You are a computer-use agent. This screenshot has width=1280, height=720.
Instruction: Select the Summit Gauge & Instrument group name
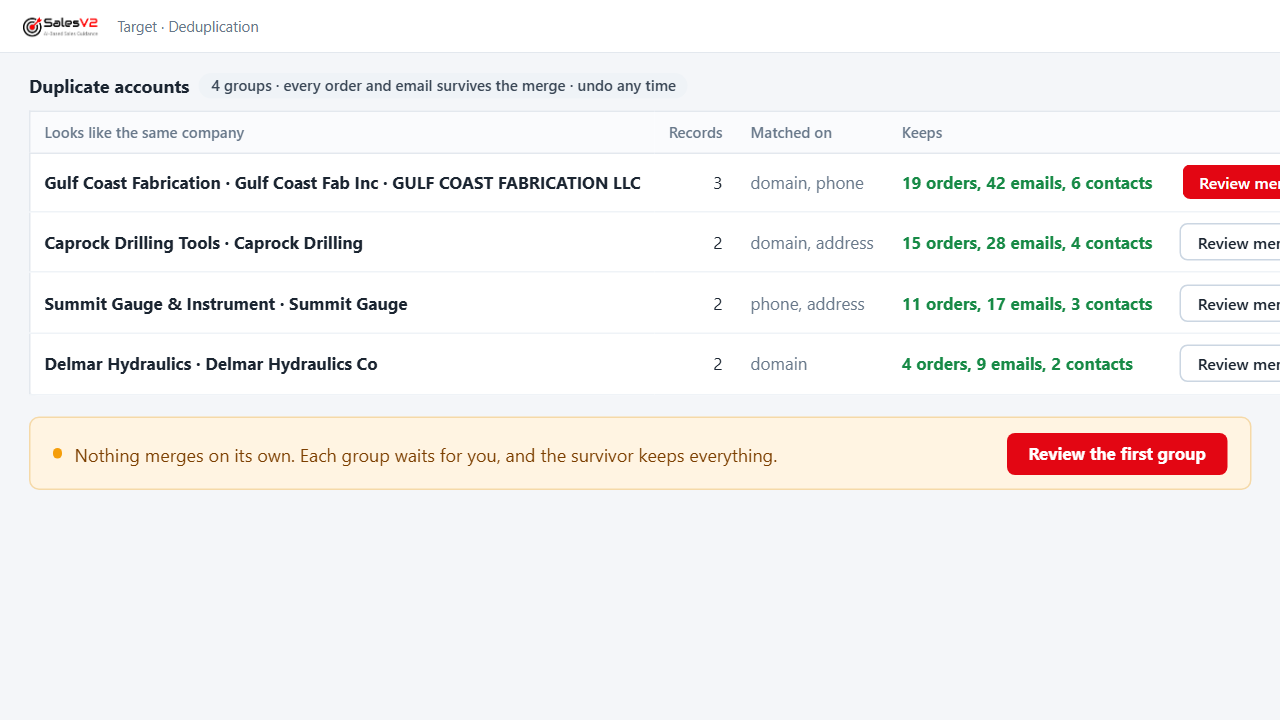coord(226,304)
